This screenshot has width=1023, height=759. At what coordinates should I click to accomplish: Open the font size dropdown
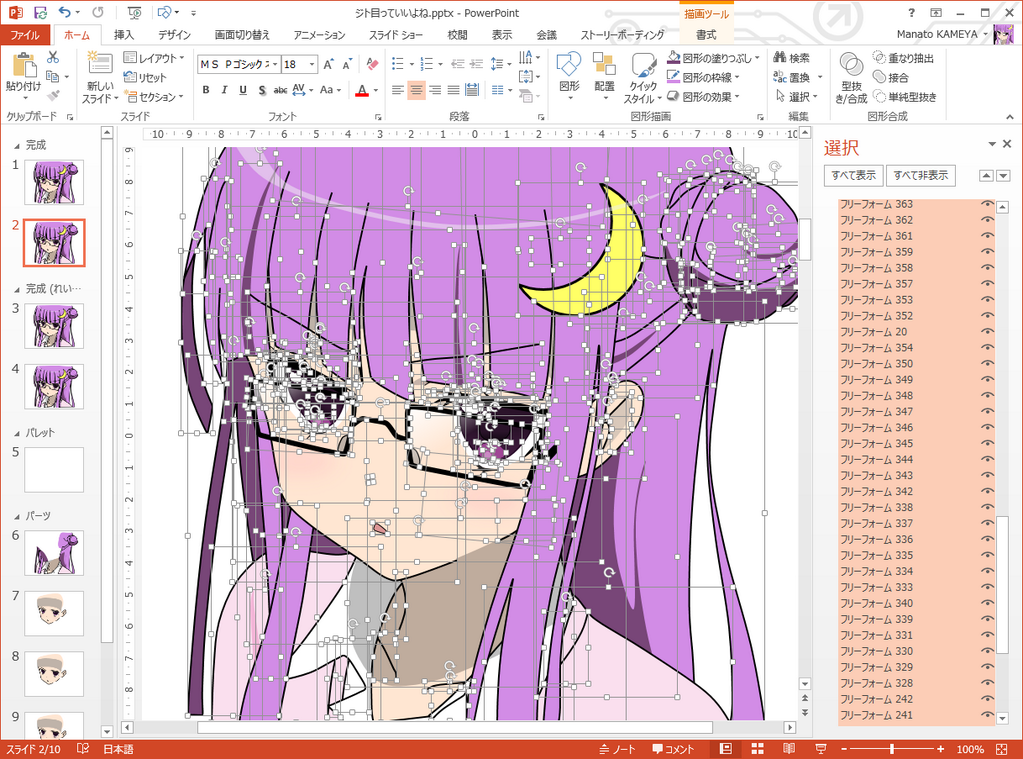click(x=312, y=64)
